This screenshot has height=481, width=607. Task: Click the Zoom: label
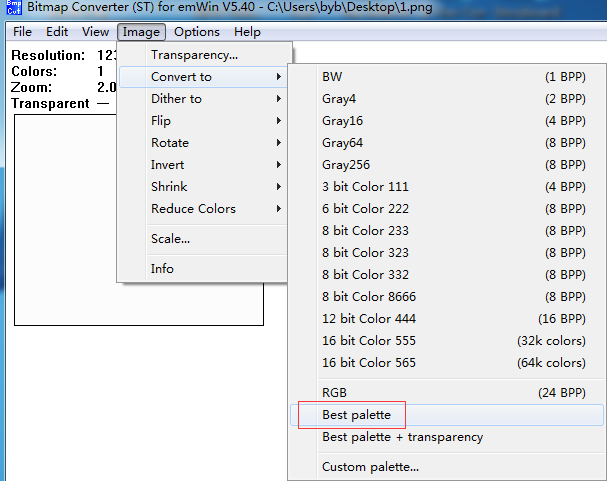click(x=31, y=87)
